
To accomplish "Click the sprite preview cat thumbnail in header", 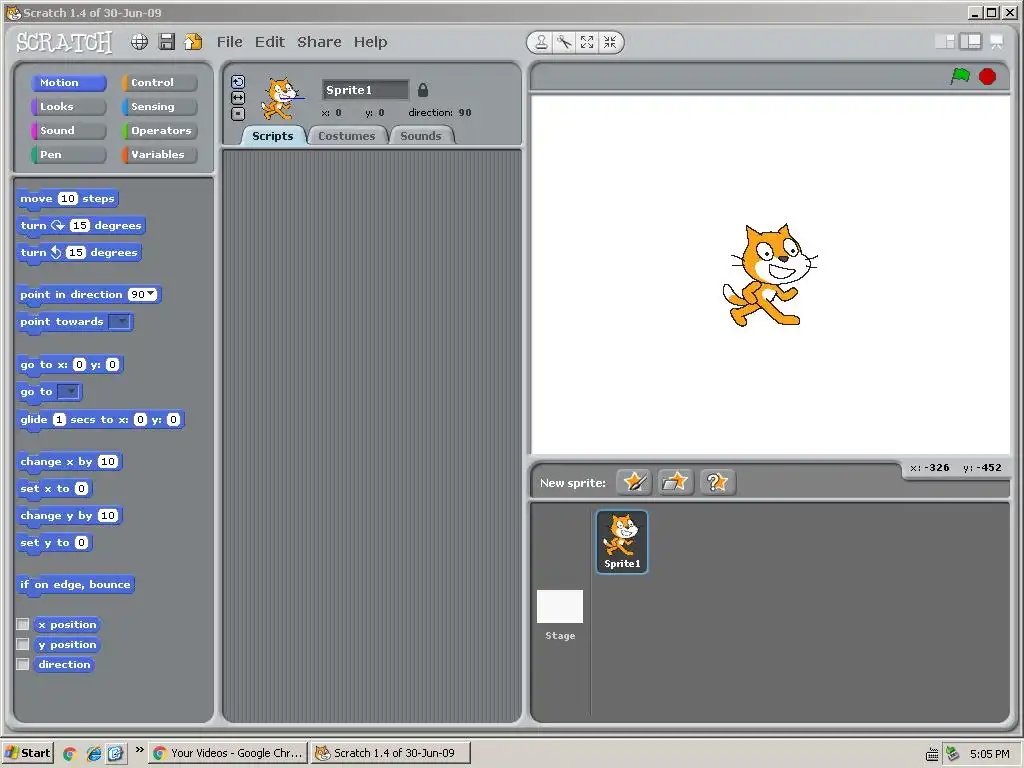I will coord(282,98).
